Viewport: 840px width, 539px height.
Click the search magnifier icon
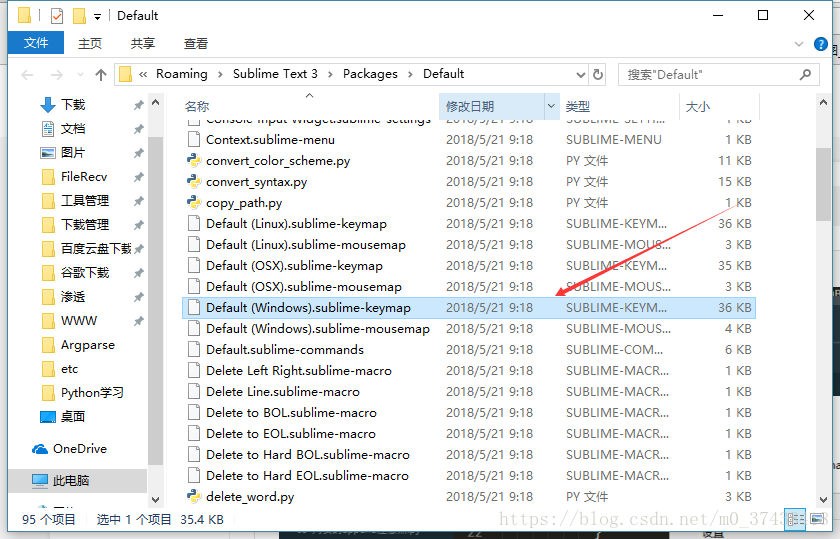point(805,74)
